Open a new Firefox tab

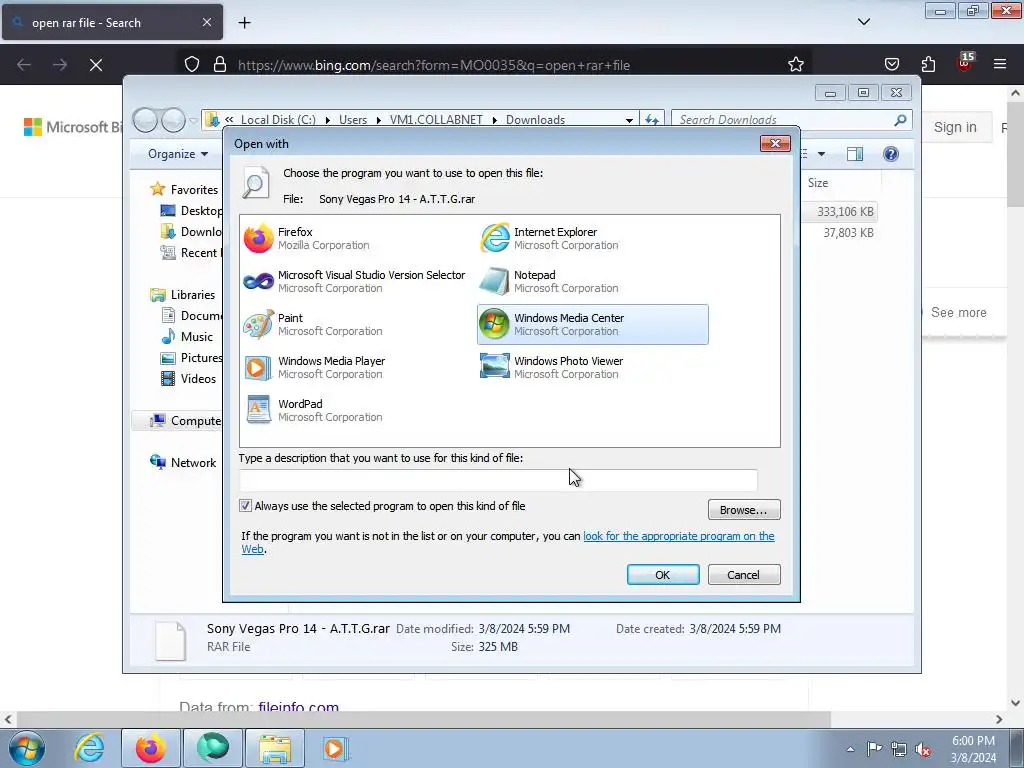[244, 23]
